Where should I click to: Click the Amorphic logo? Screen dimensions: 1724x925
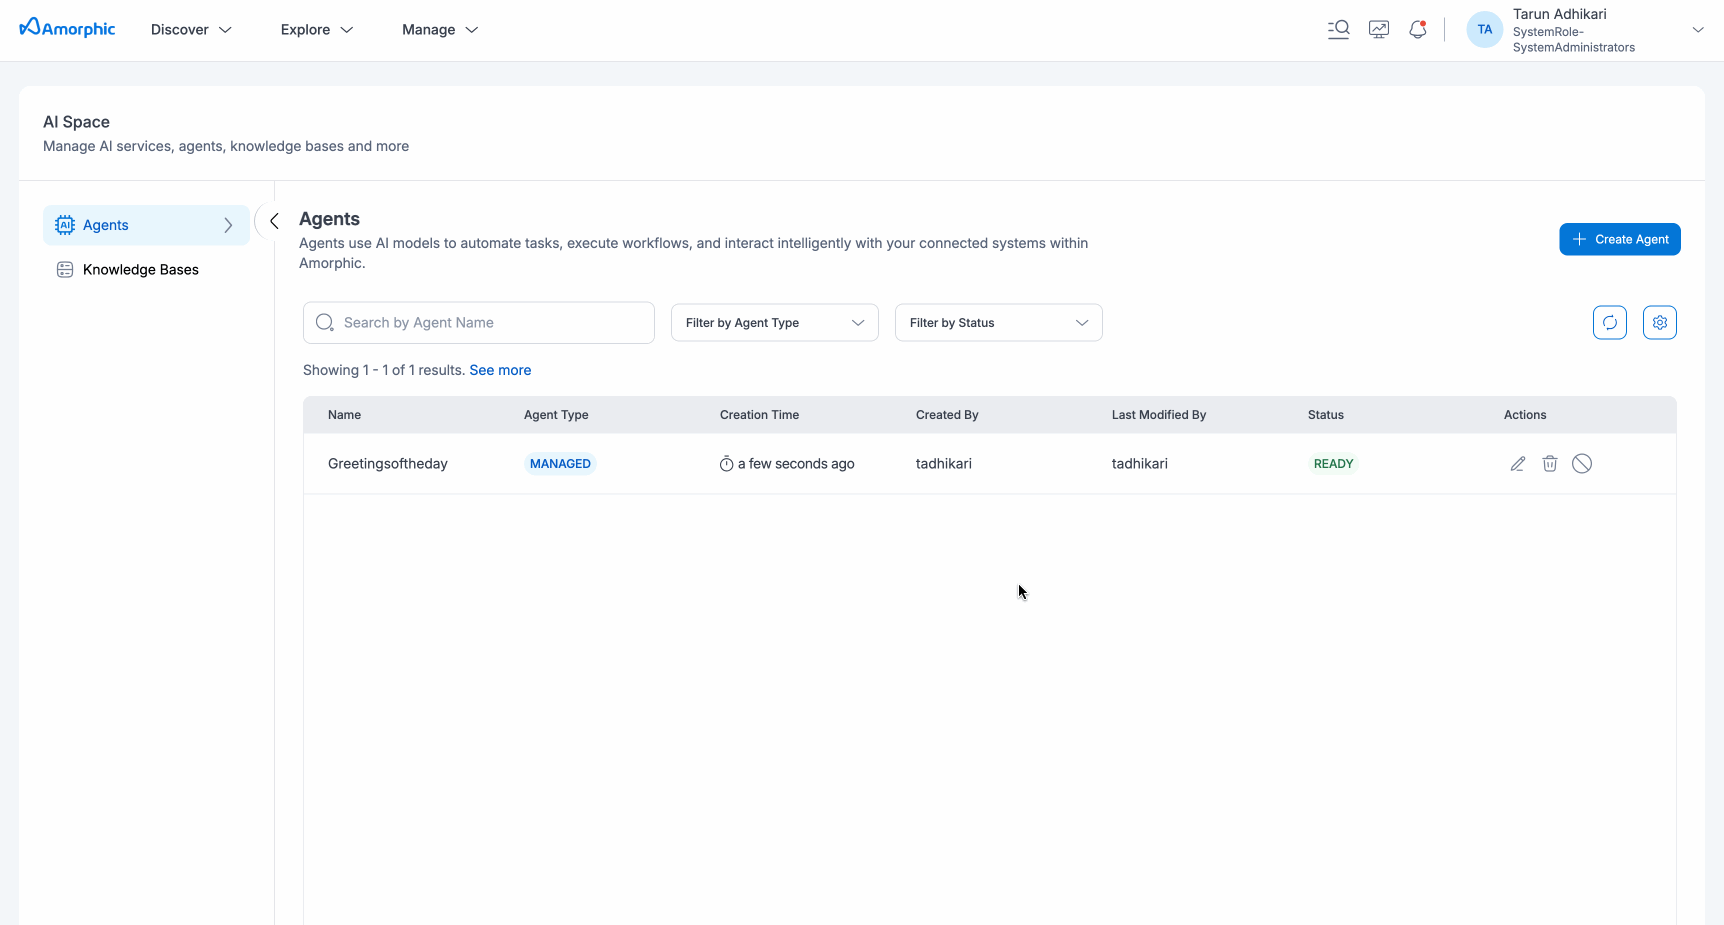(68, 29)
